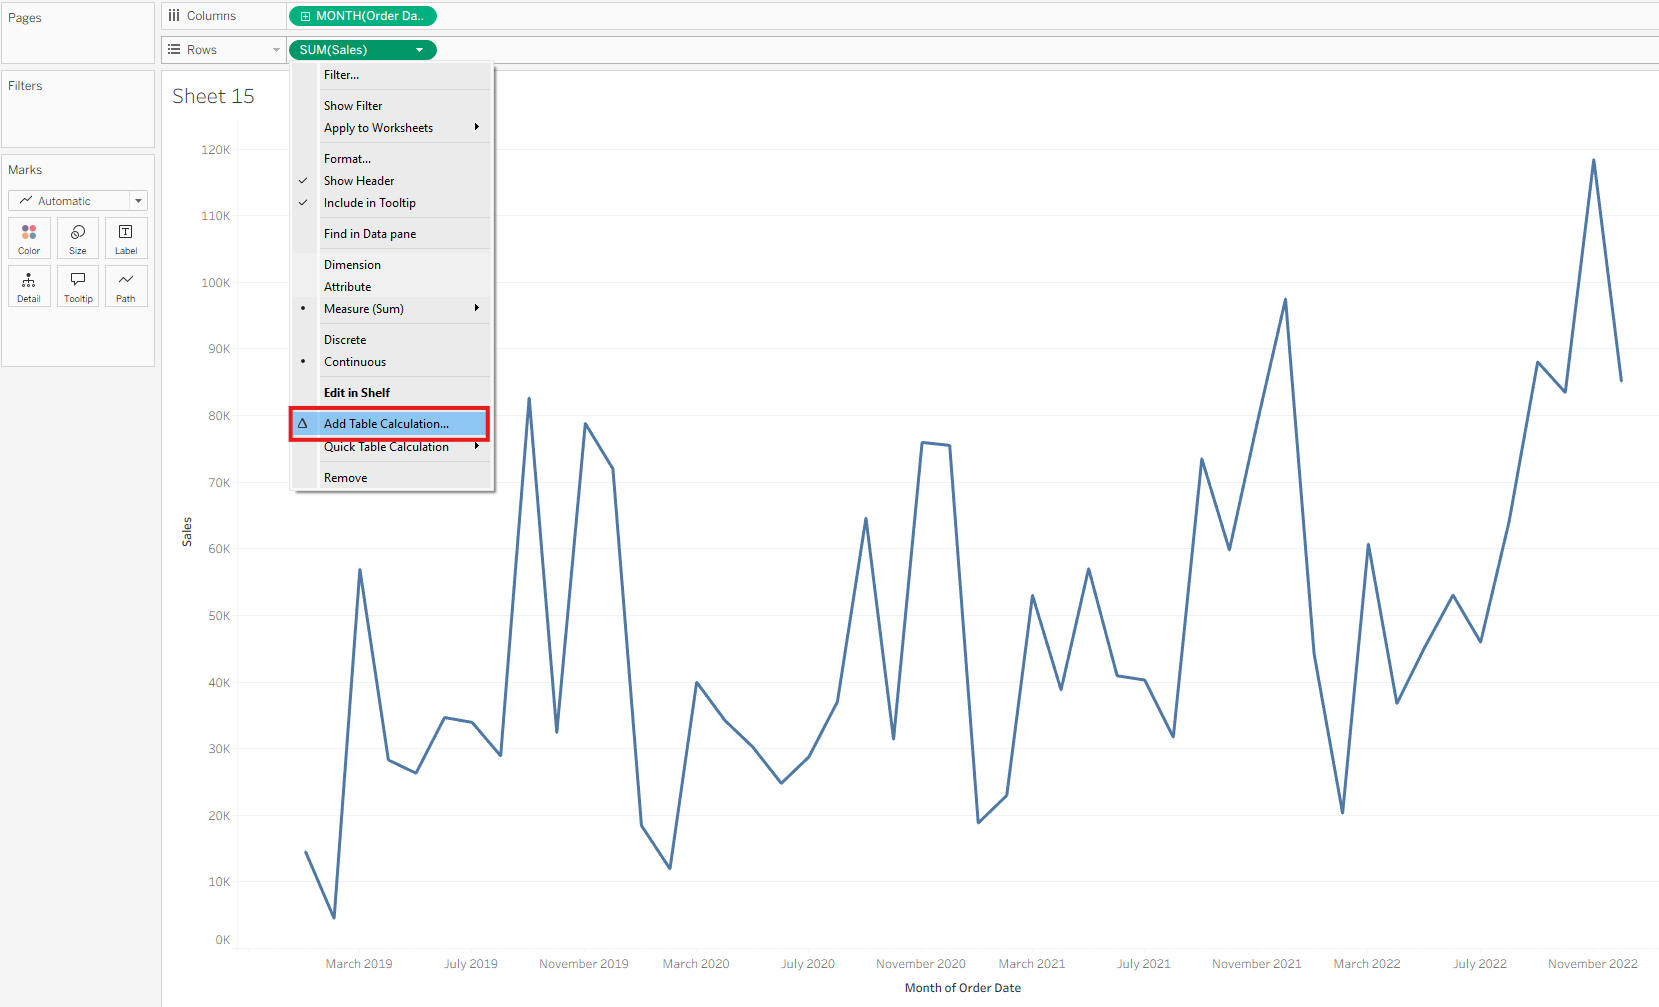1659x1007 pixels.
Task: Click the Rows shelf icon
Action: pos(174,49)
